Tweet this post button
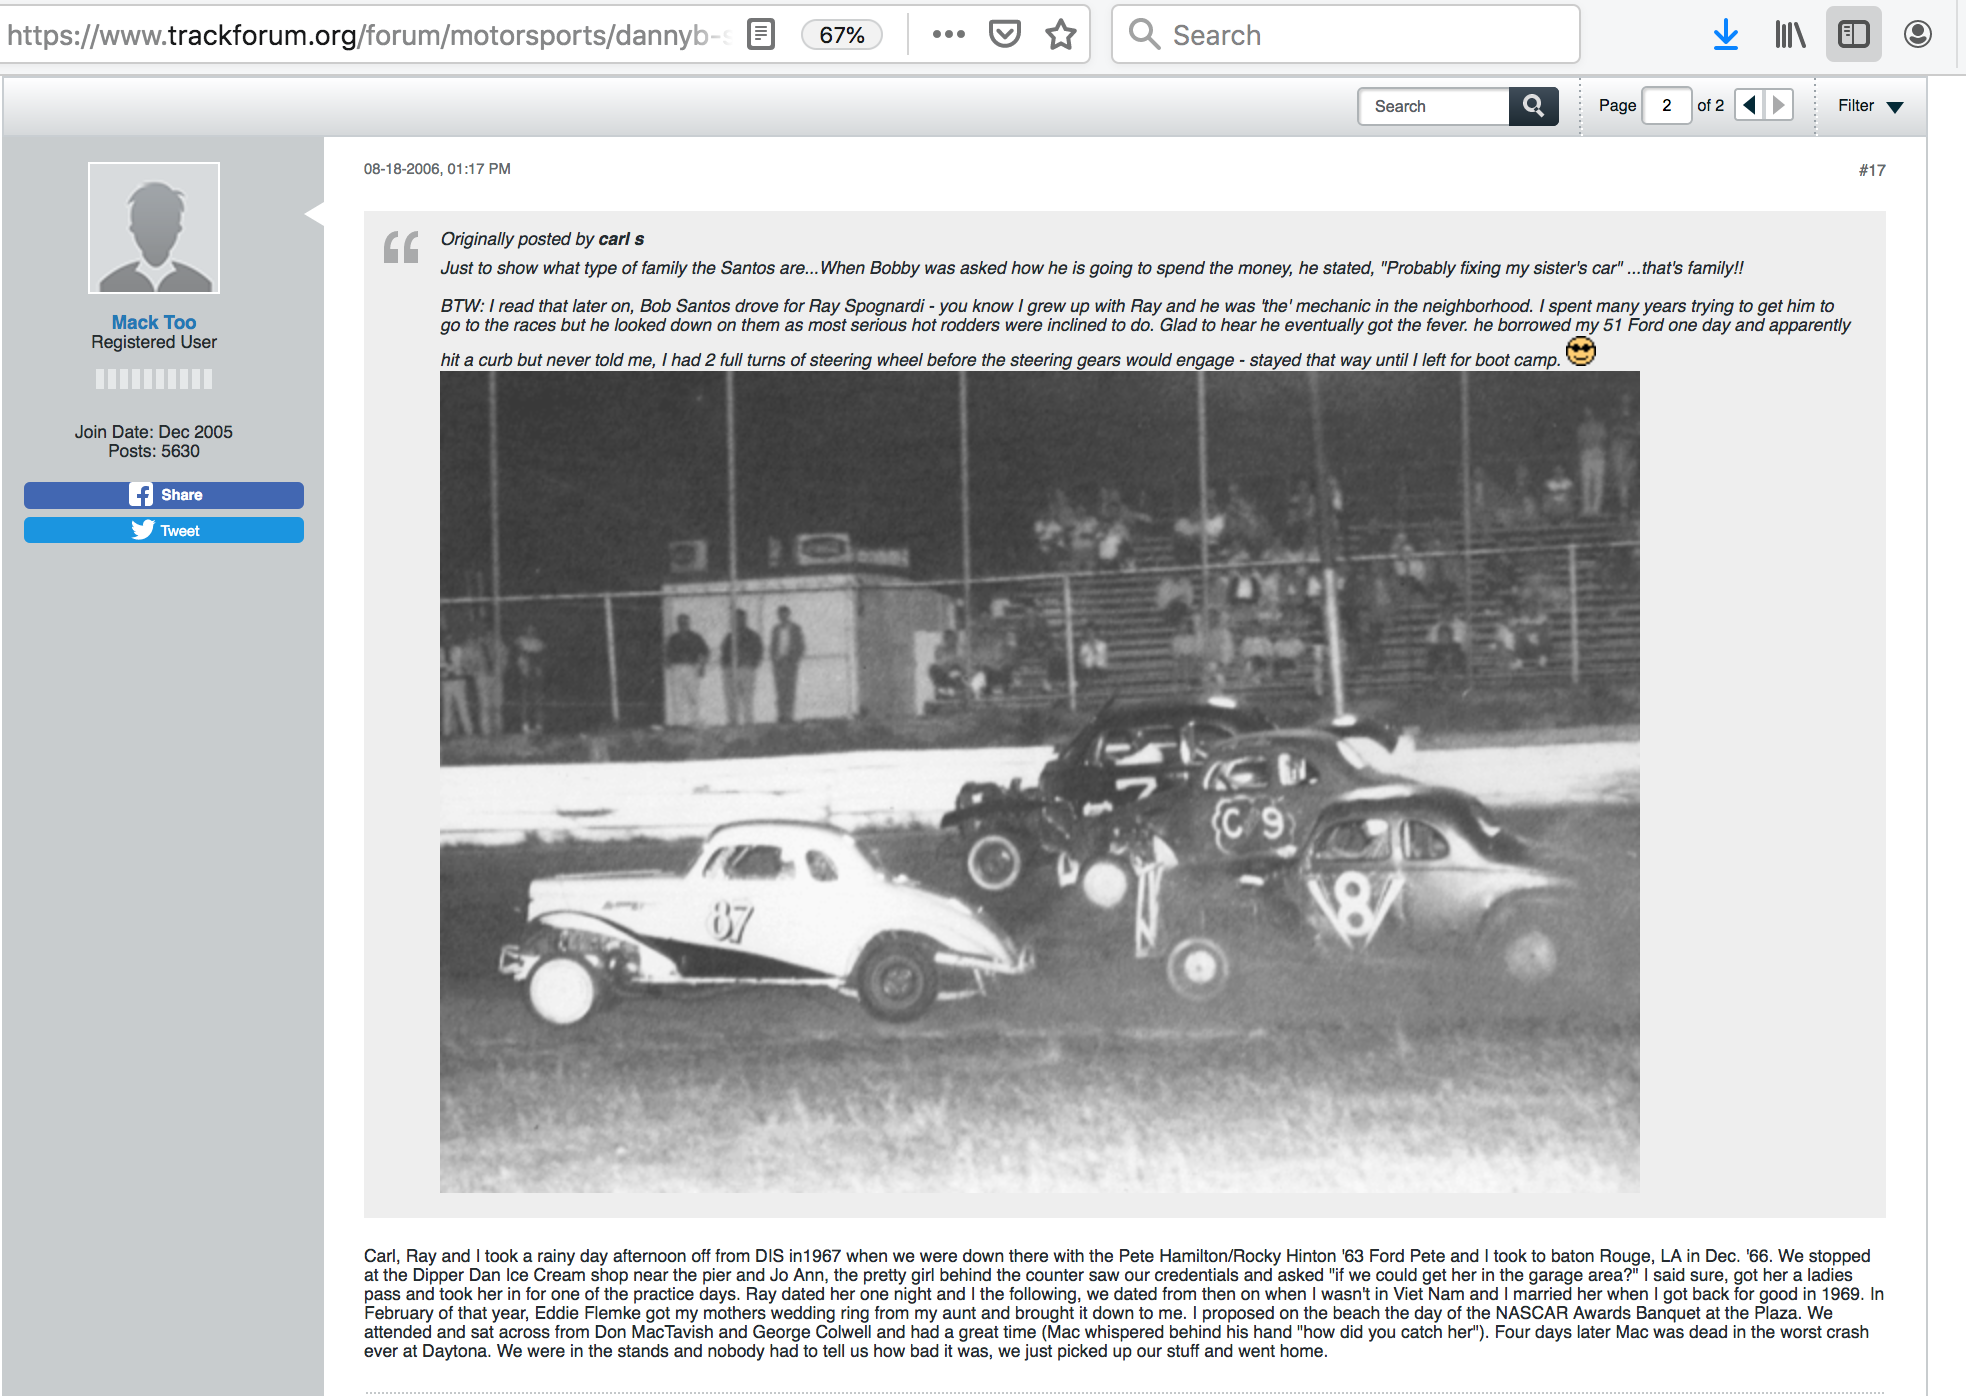 click(164, 530)
